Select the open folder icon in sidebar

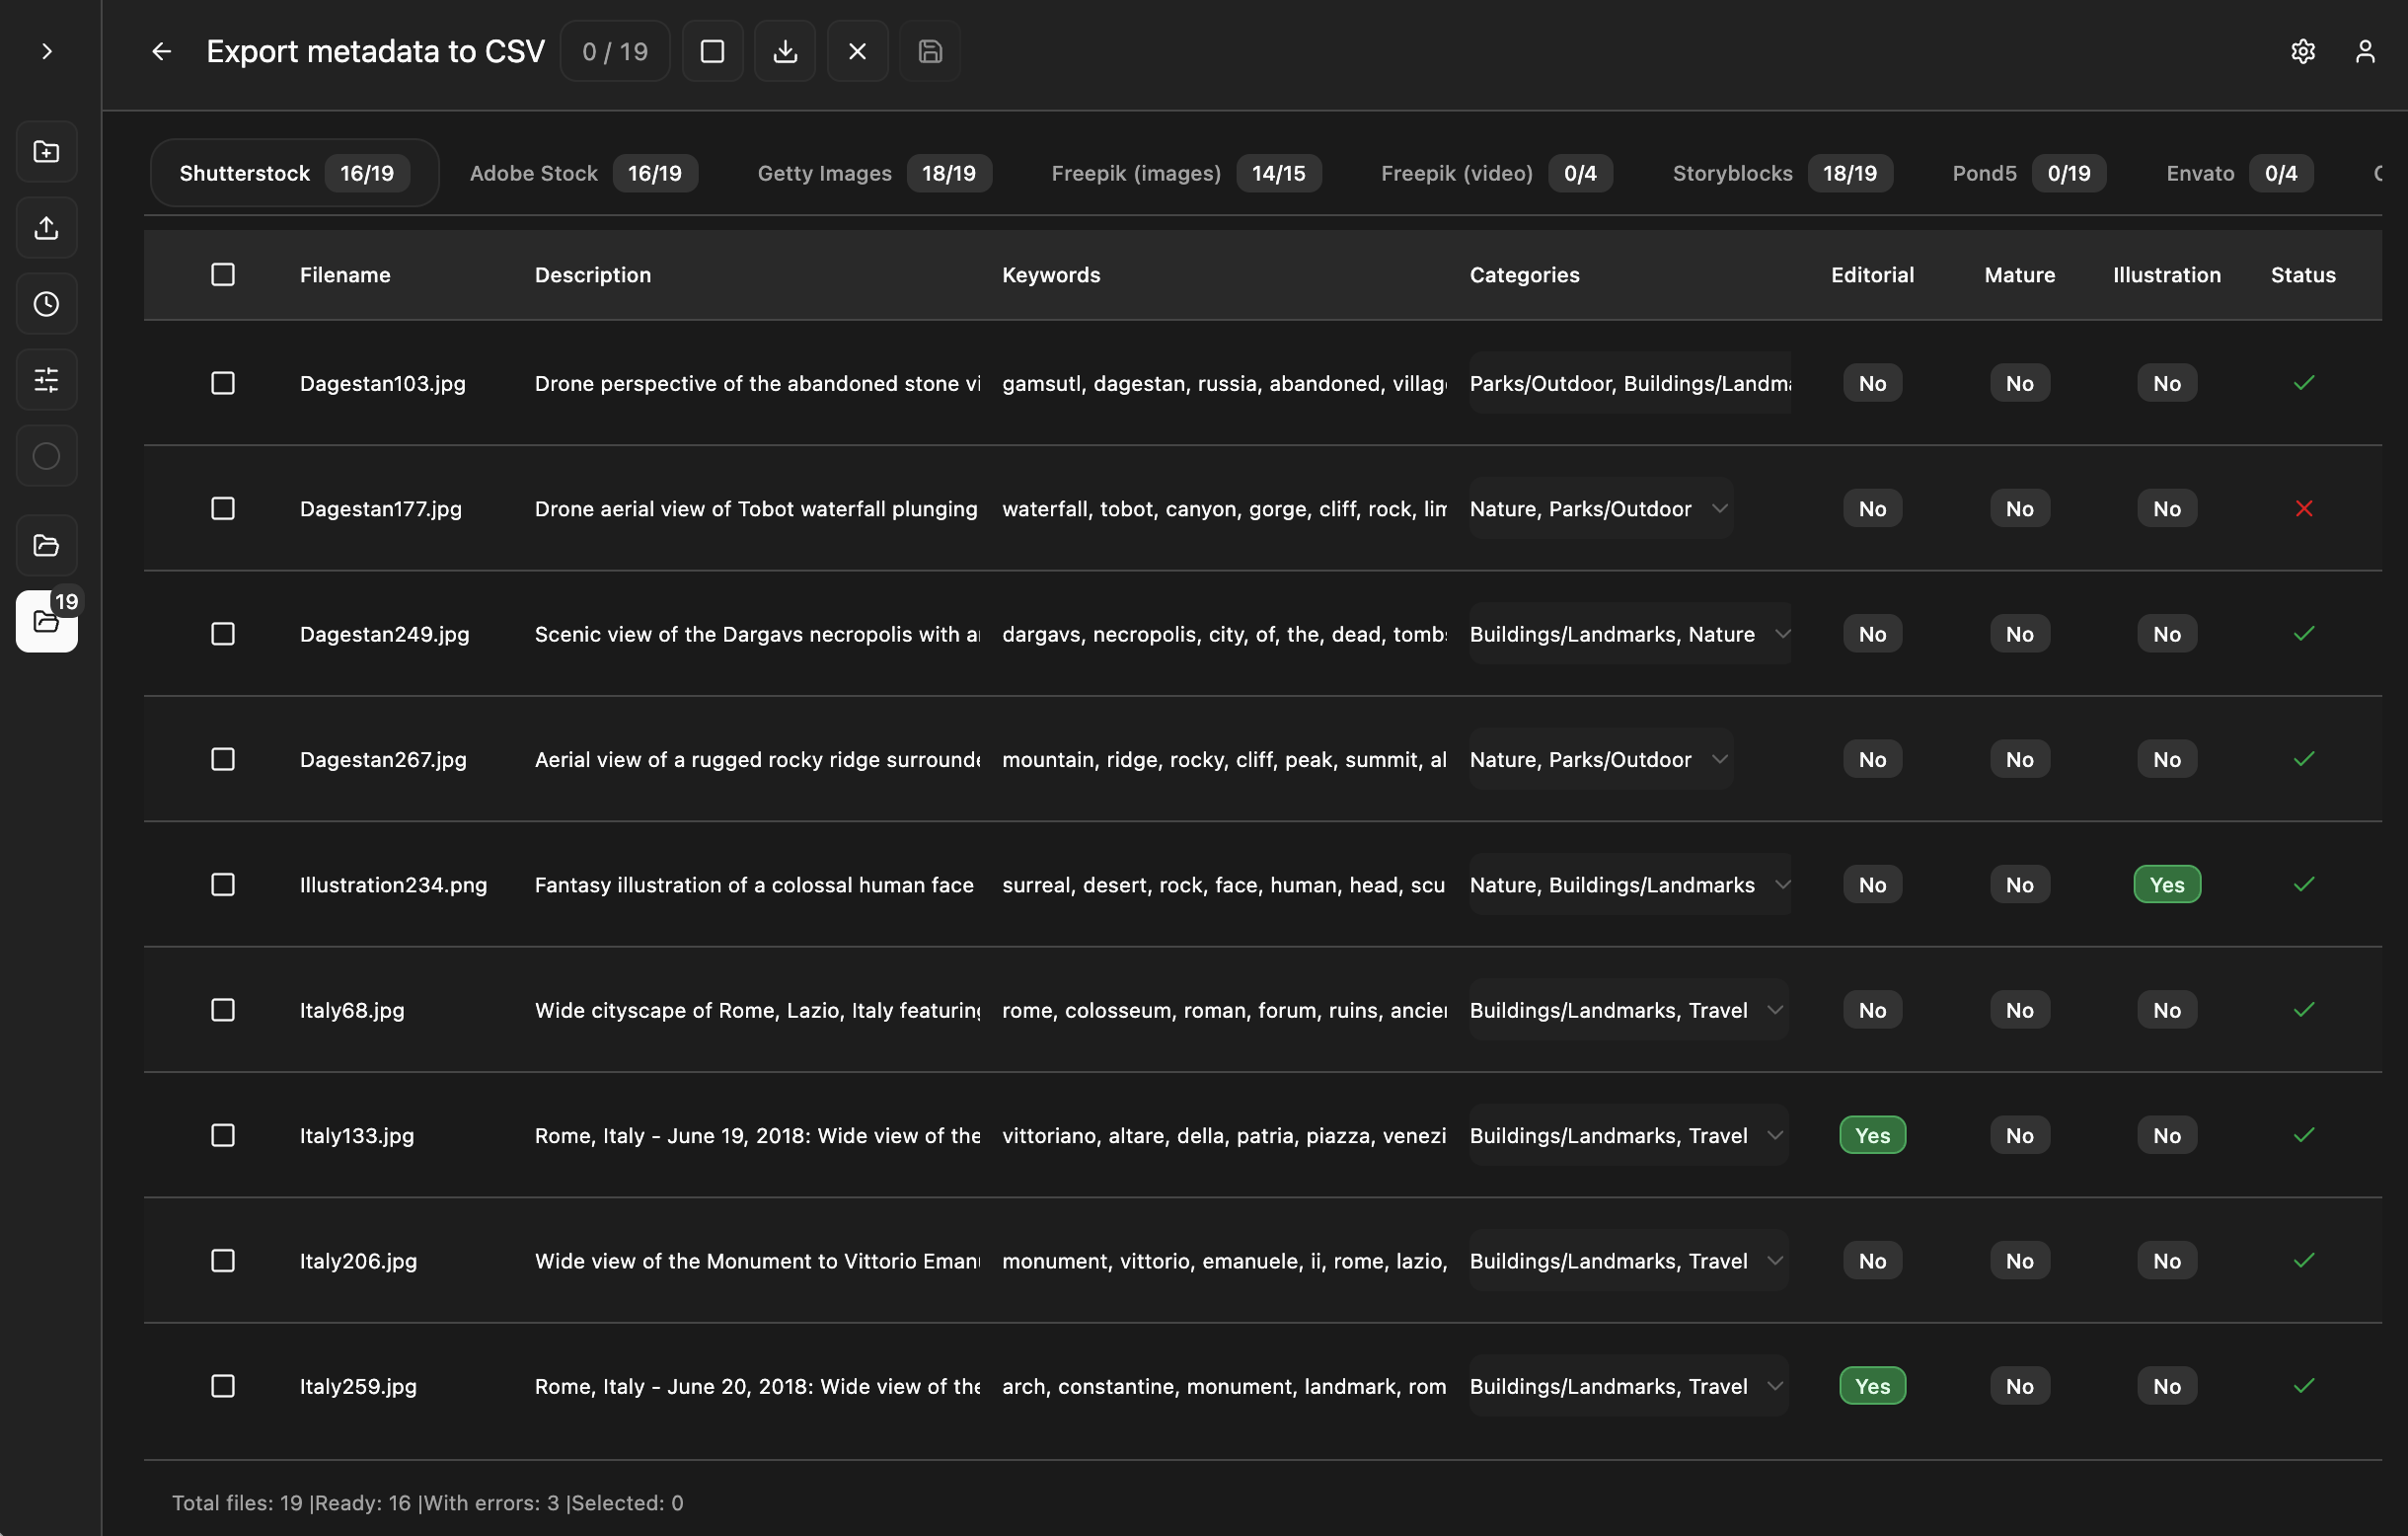click(46, 545)
